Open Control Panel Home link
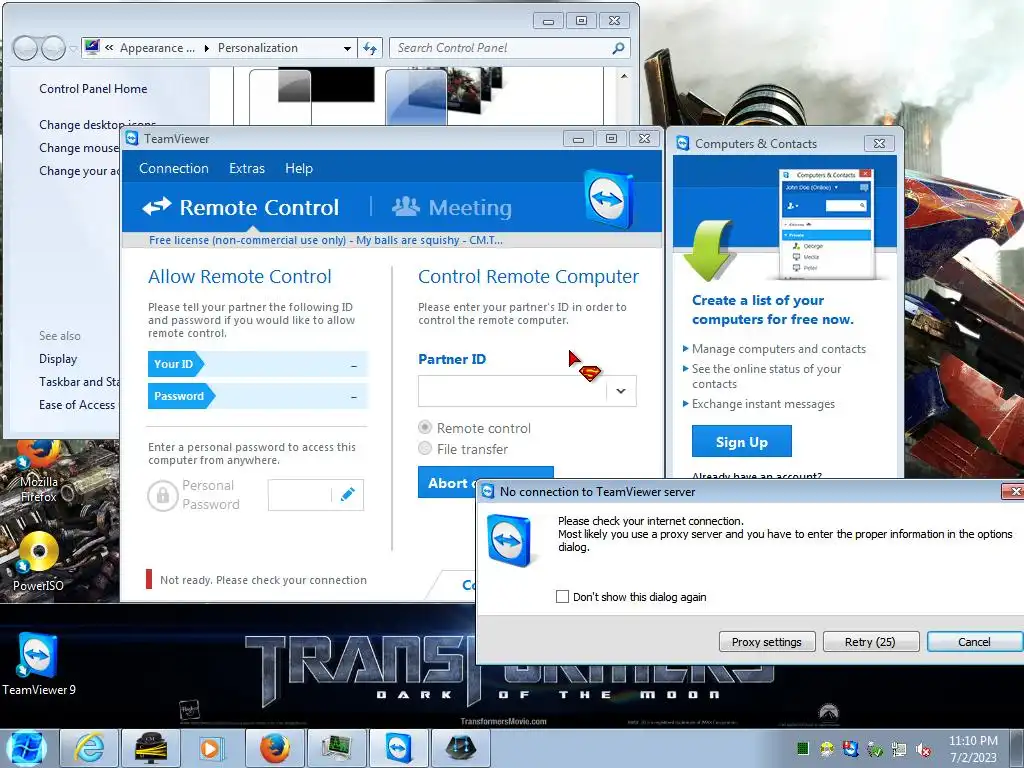 [x=93, y=89]
